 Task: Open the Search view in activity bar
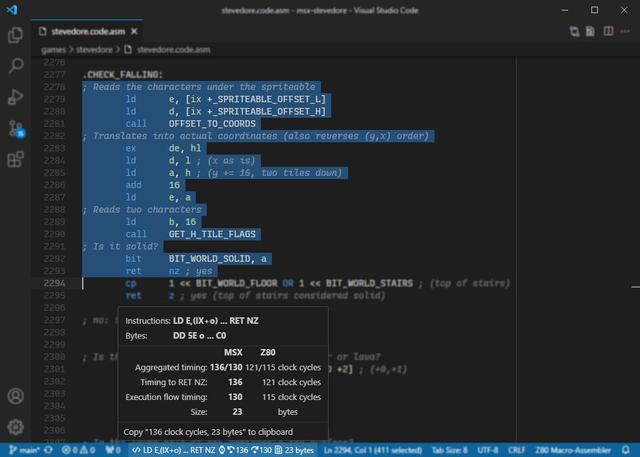(15, 66)
